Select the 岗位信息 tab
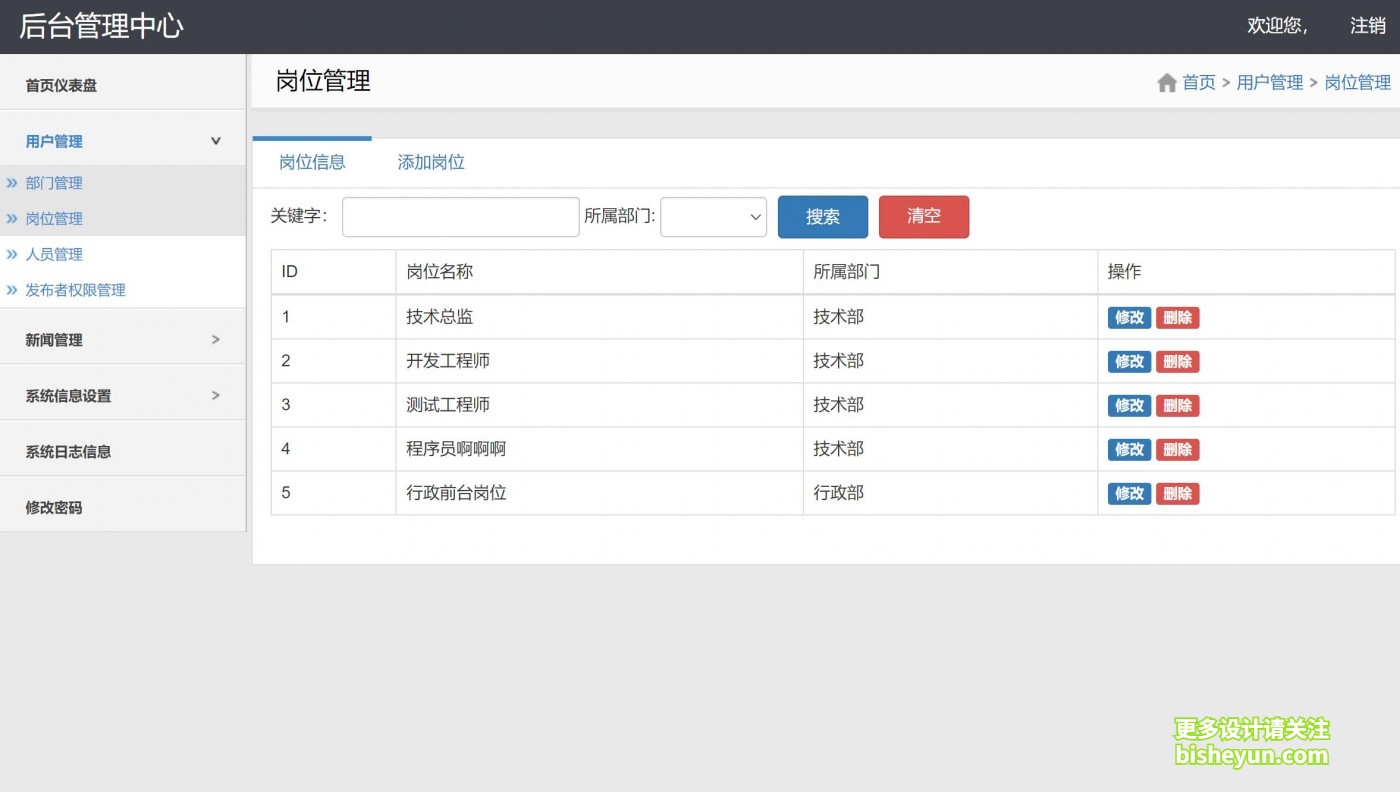1400x792 pixels. coord(312,162)
